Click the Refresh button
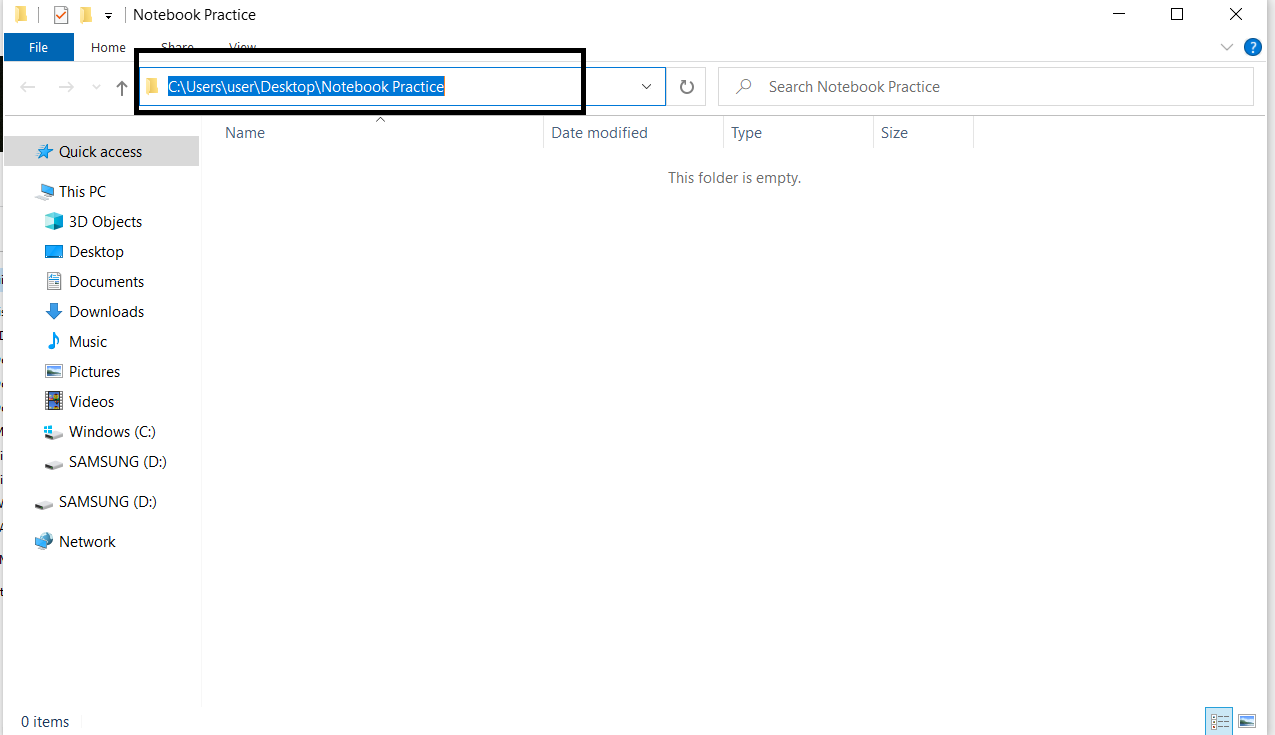Image resolution: width=1275 pixels, height=735 pixels. coord(686,86)
